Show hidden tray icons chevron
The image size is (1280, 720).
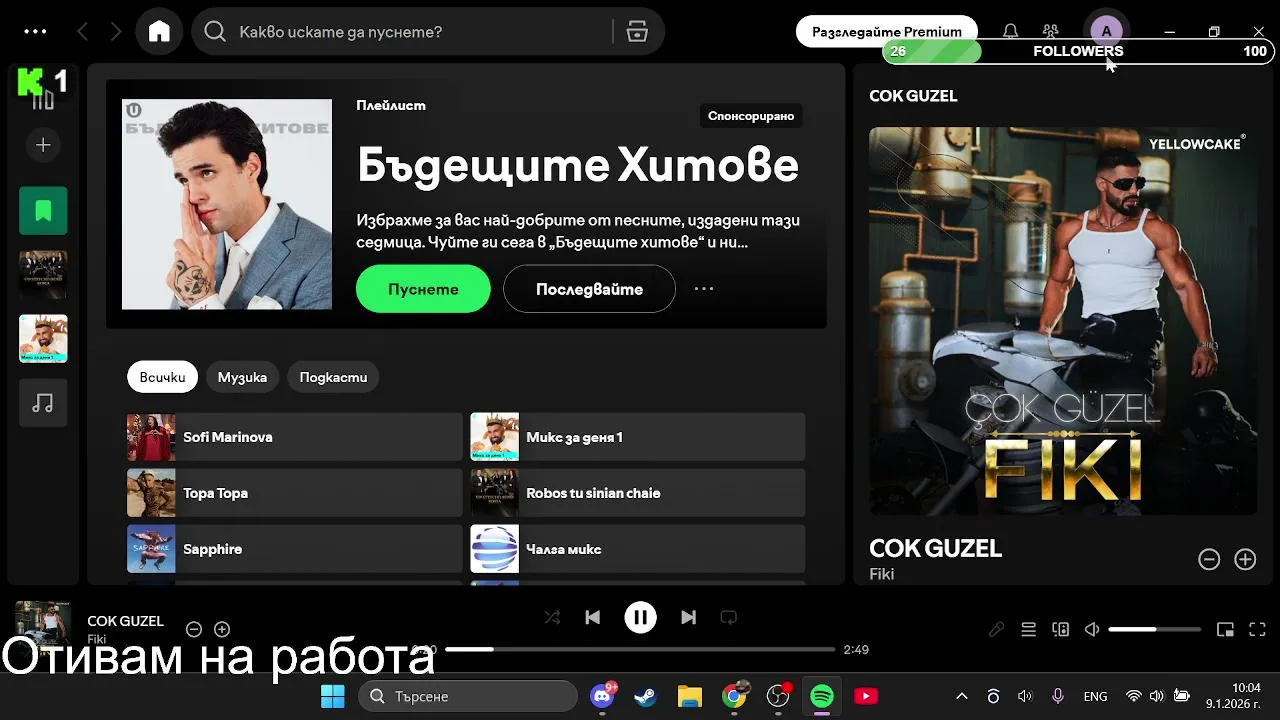pyautogui.click(x=962, y=696)
